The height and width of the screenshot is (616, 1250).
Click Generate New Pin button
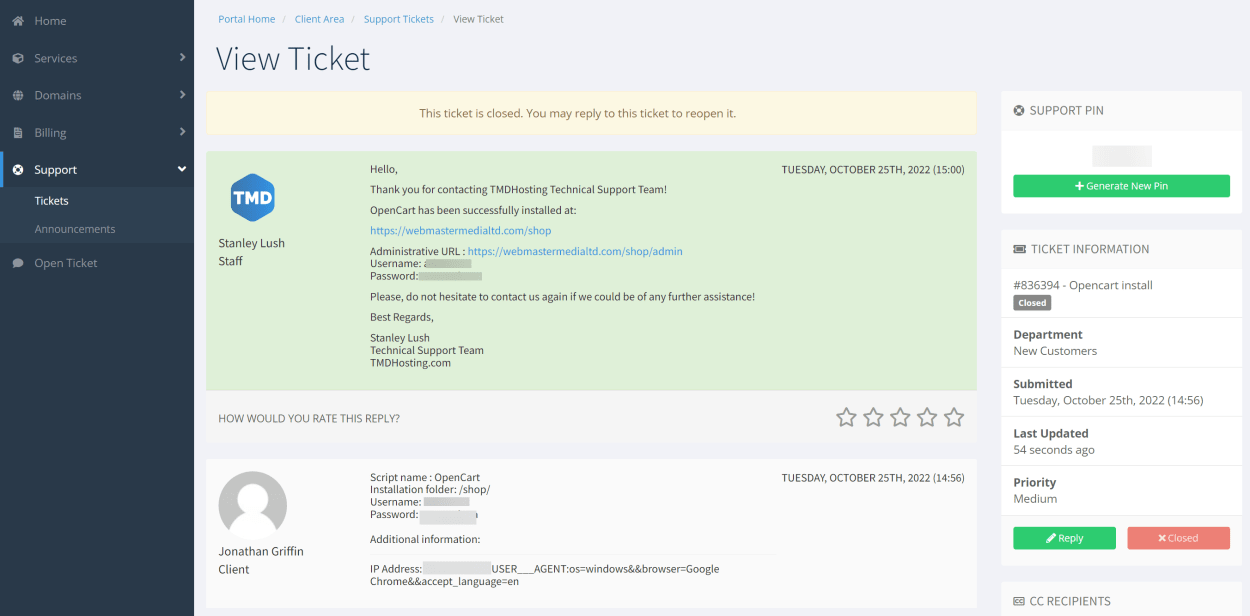1121,186
